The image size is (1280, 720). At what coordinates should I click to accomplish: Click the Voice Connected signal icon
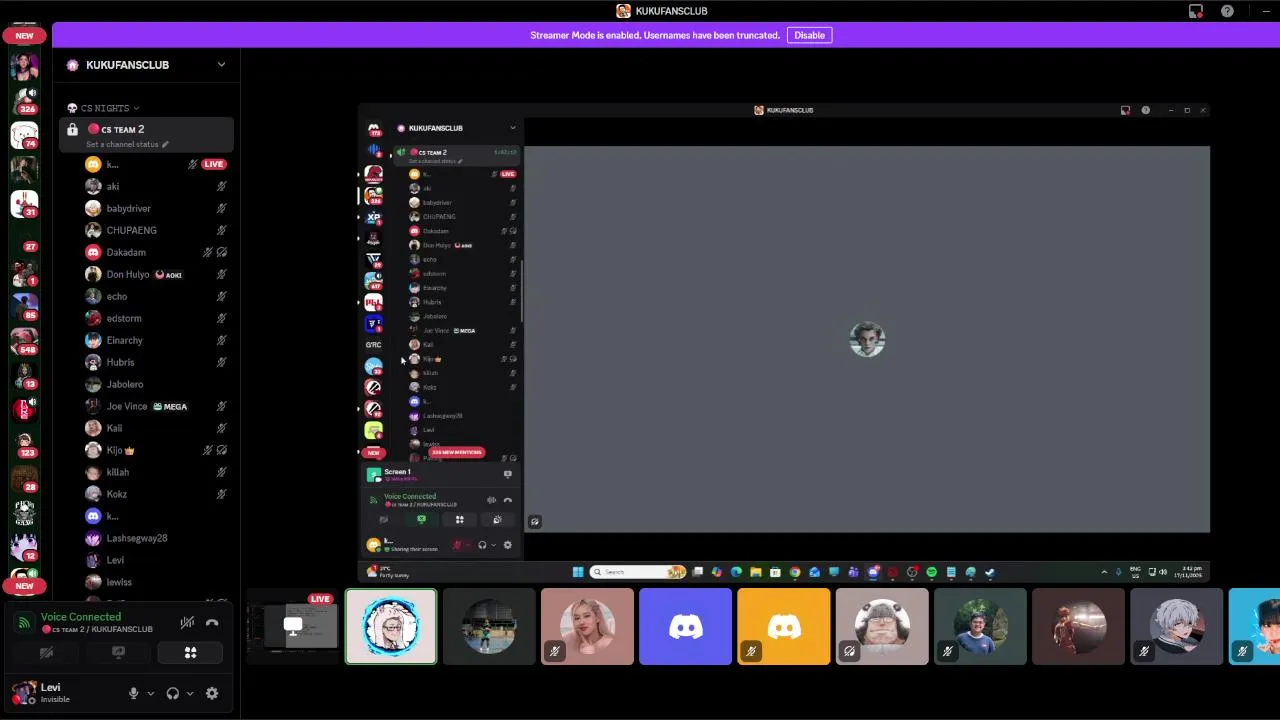24,623
